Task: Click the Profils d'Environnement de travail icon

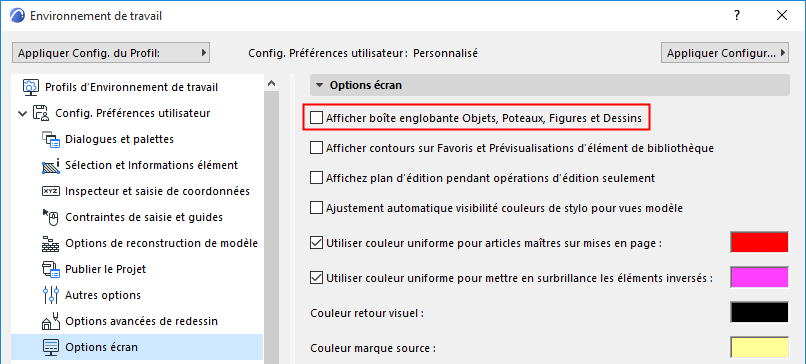Action: point(30,87)
